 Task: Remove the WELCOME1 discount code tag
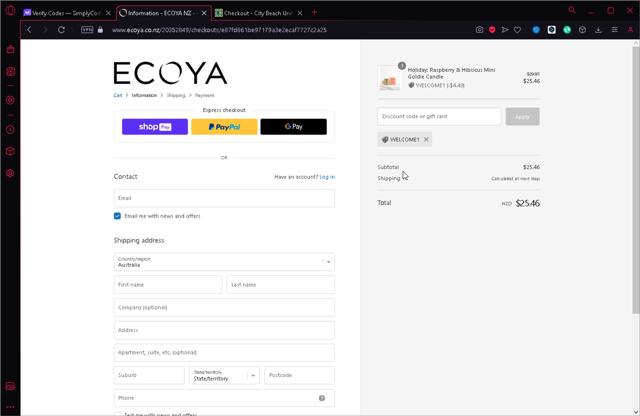point(426,140)
